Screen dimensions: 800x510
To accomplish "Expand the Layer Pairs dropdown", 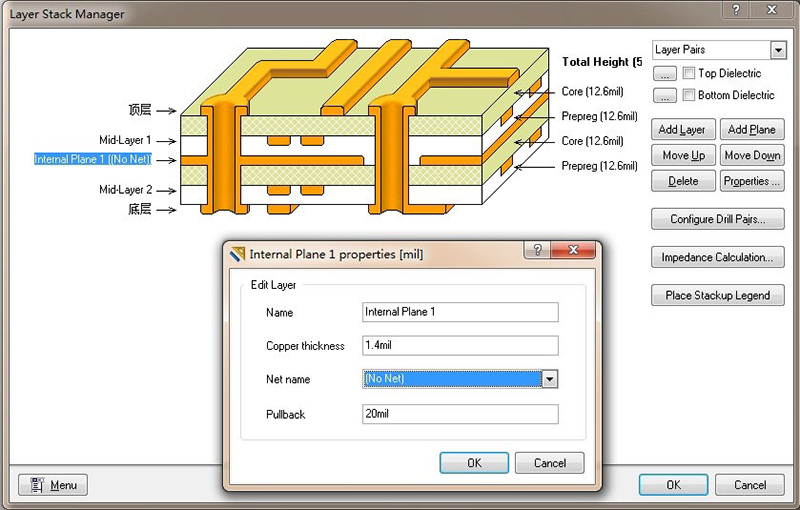I will click(x=777, y=50).
